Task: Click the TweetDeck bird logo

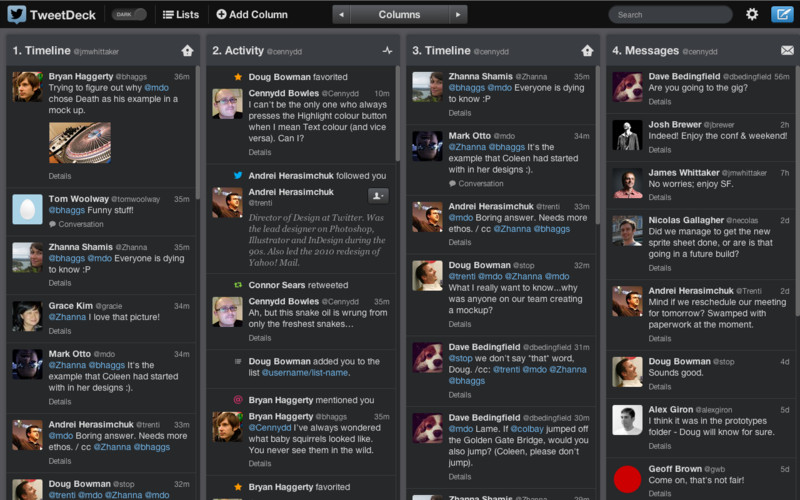Action: coord(16,15)
